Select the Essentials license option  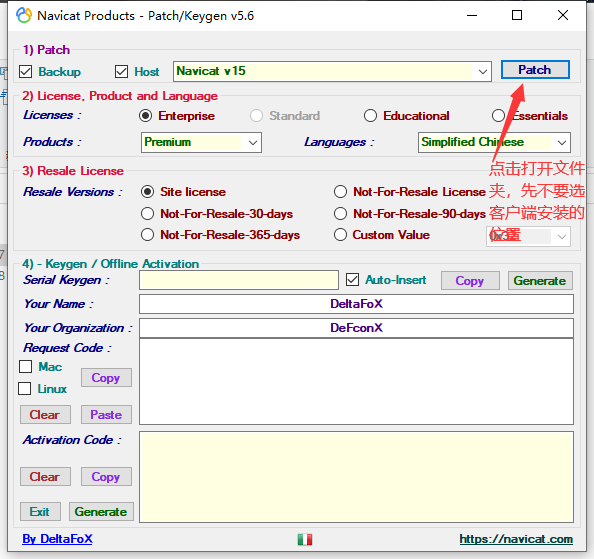tap(498, 116)
